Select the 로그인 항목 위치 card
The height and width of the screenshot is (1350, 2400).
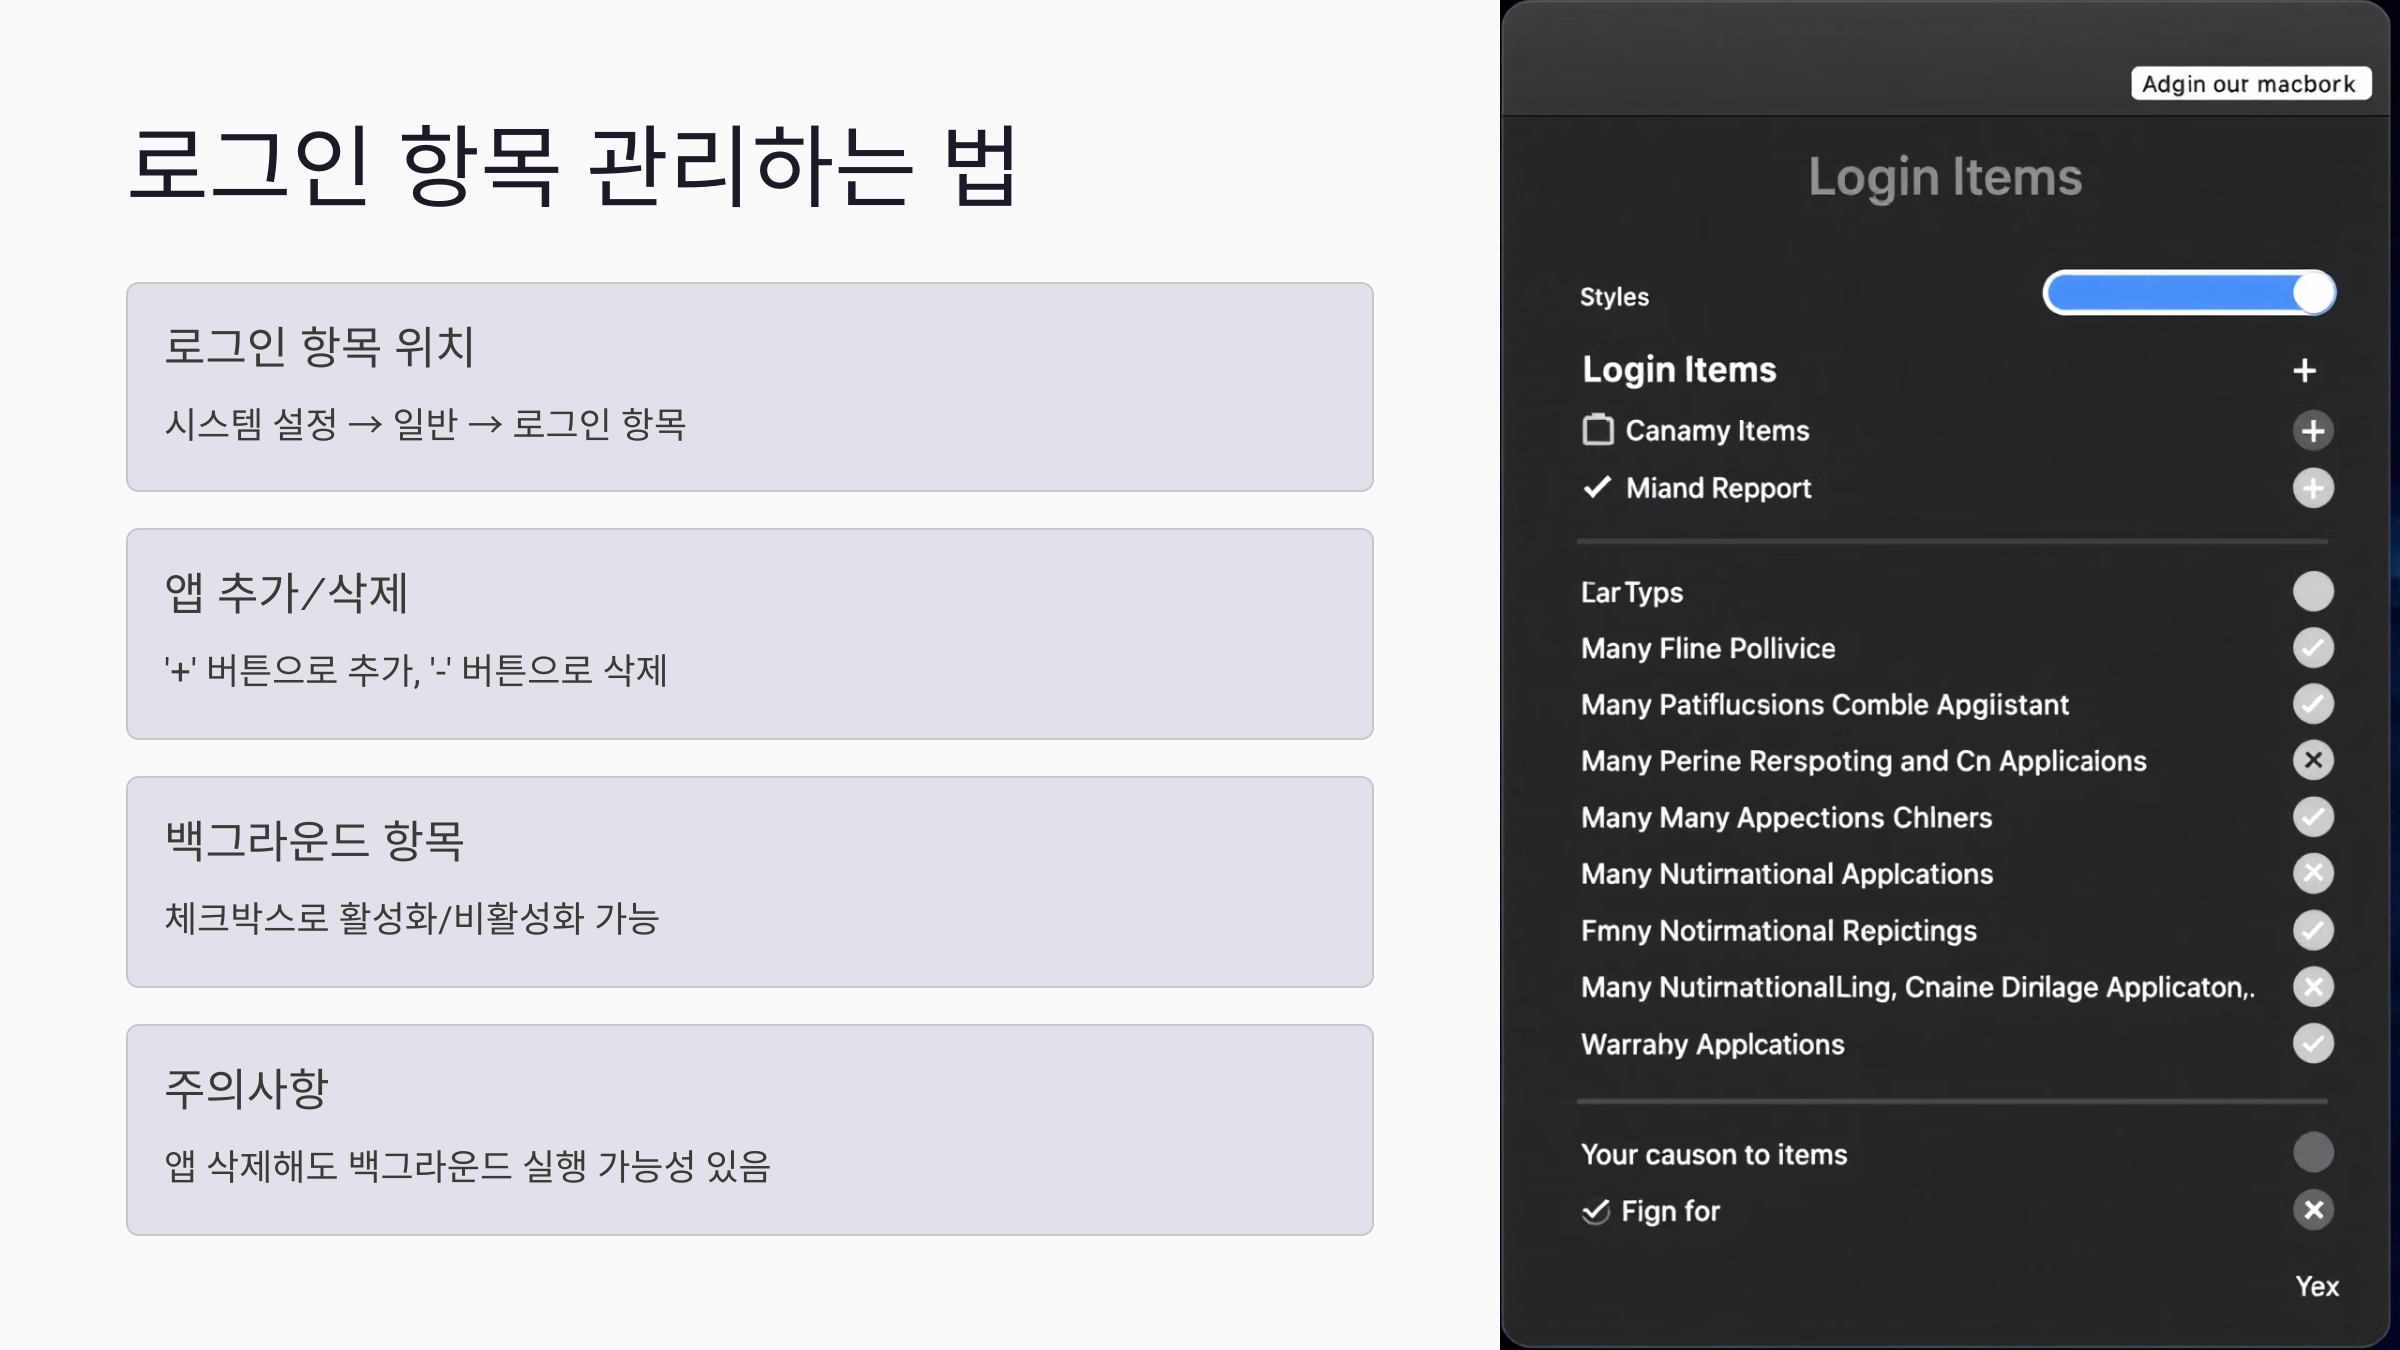tap(749, 387)
